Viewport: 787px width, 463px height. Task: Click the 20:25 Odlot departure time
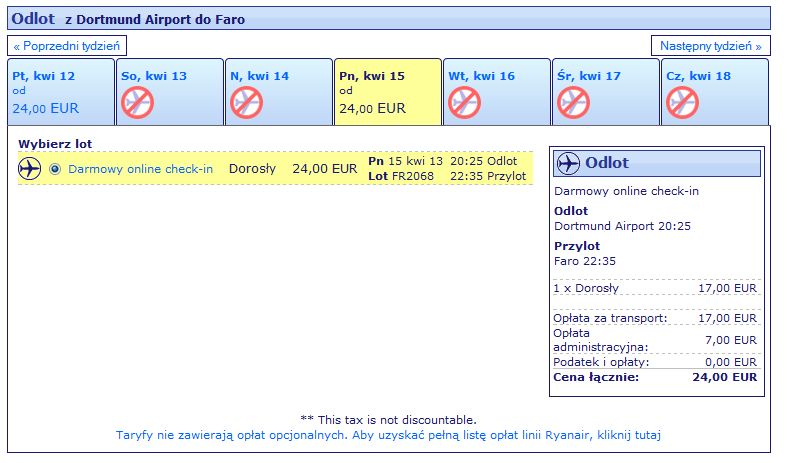pos(483,161)
